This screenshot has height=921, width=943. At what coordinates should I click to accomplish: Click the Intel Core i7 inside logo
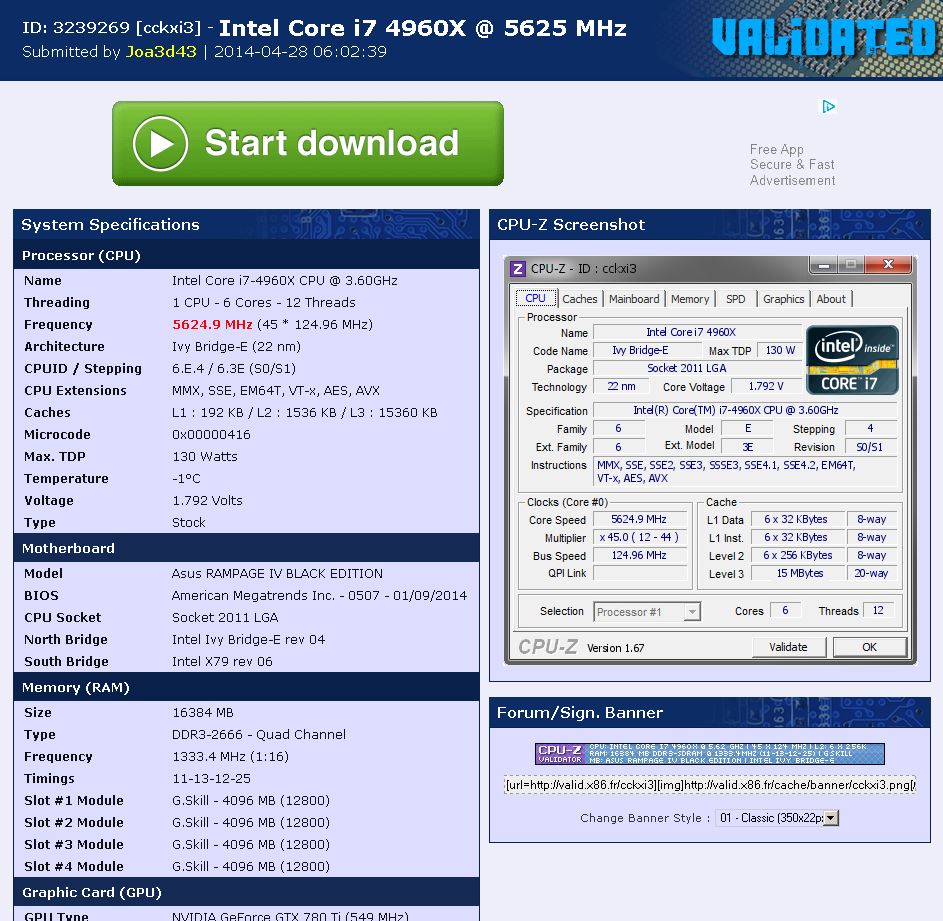[x=852, y=360]
